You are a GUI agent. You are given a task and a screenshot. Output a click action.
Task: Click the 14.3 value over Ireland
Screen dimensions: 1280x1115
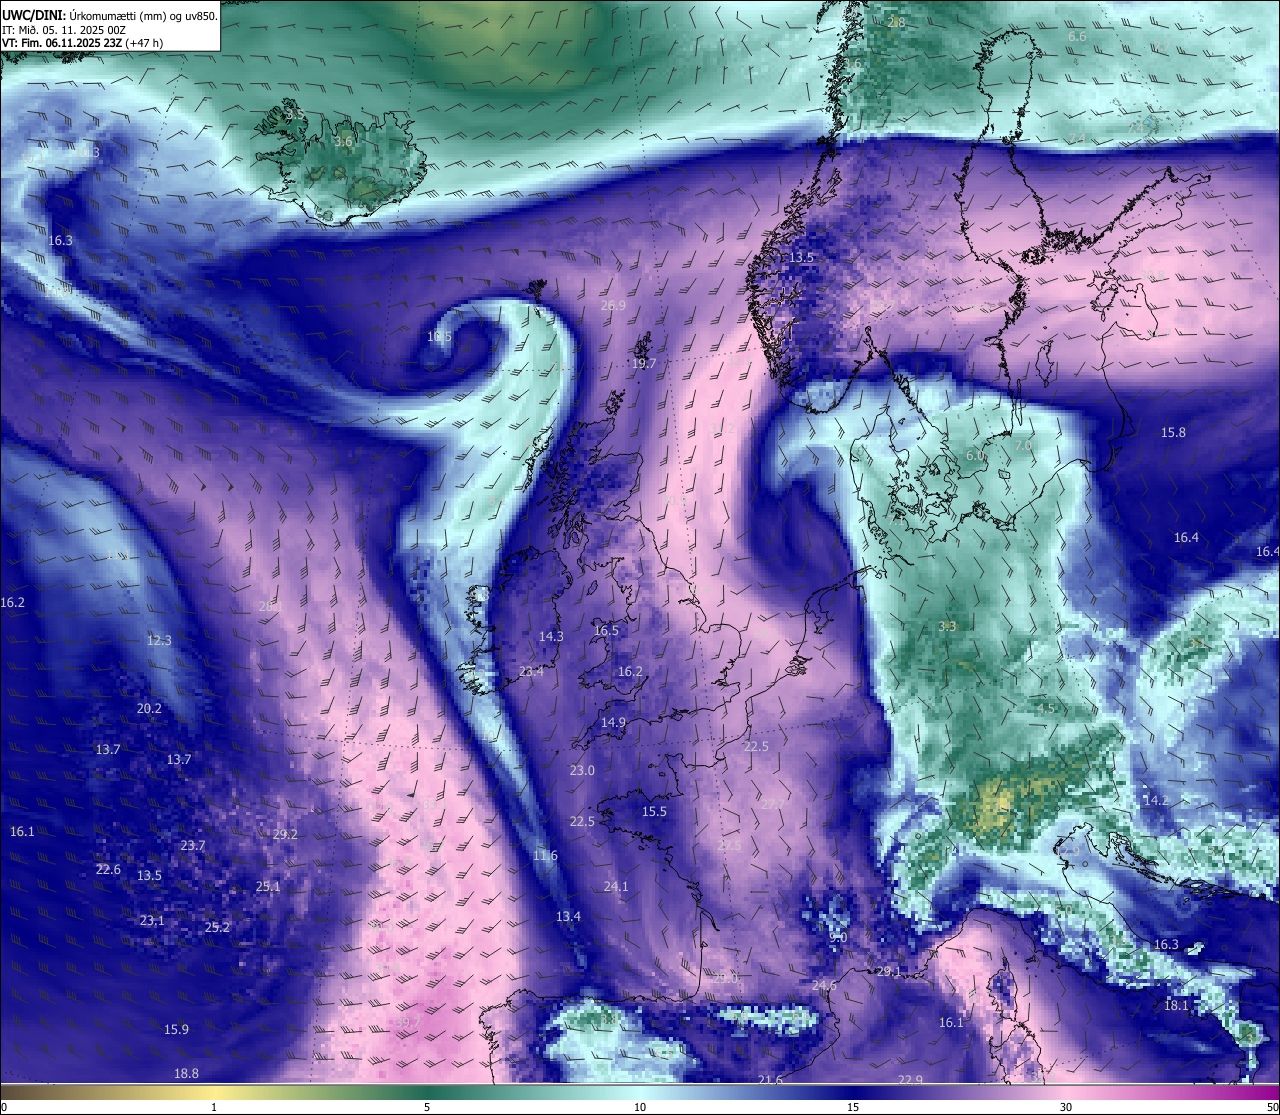[x=551, y=636]
